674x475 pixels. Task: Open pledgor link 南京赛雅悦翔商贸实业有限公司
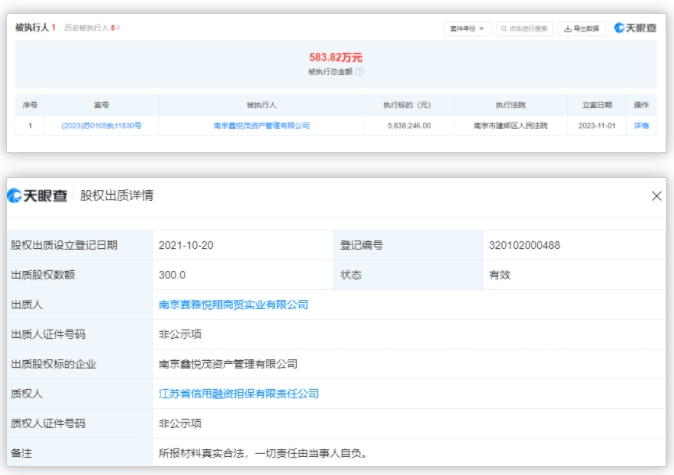[x=233, y=305]
